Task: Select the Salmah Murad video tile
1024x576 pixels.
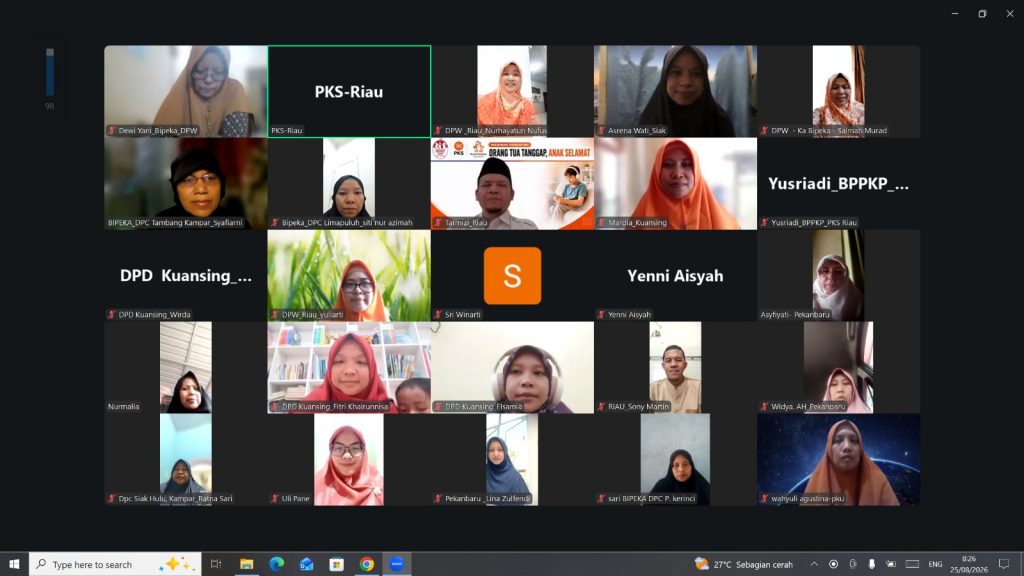Action: point(839,91)
